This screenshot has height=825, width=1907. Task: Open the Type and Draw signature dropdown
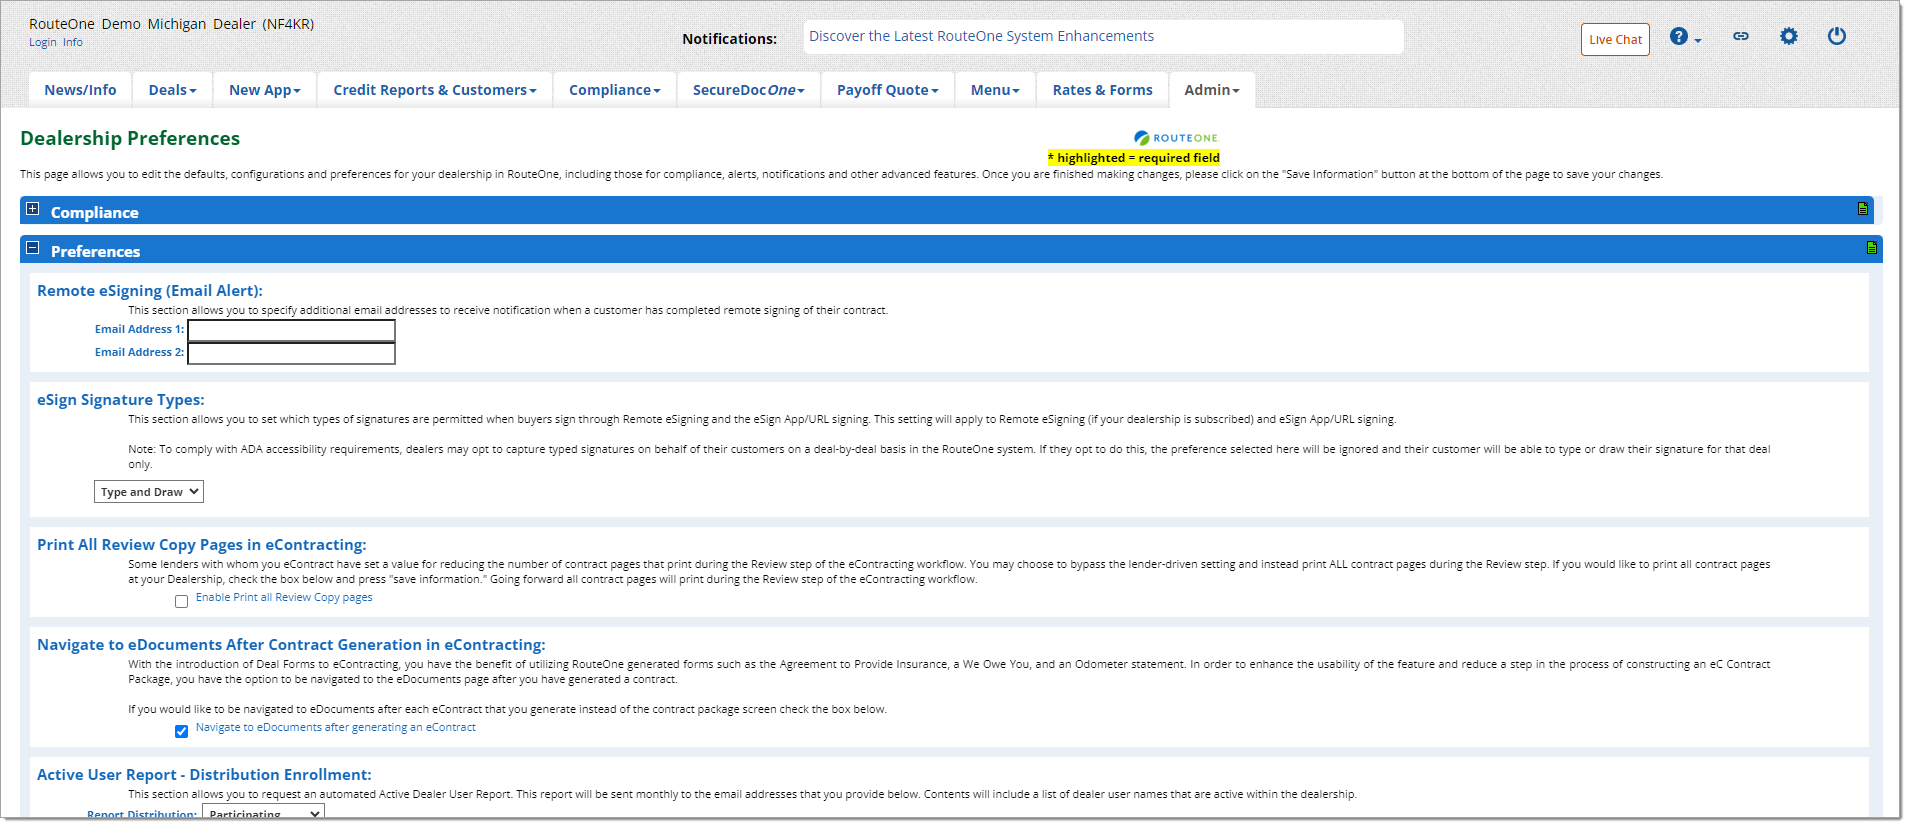[149, 492]
